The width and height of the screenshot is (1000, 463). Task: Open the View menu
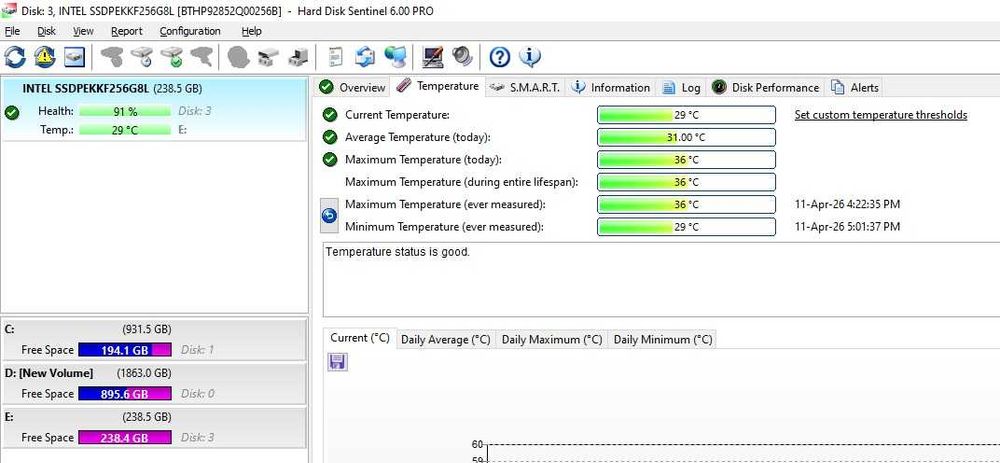pyautogui.click(x=83, y=31)
